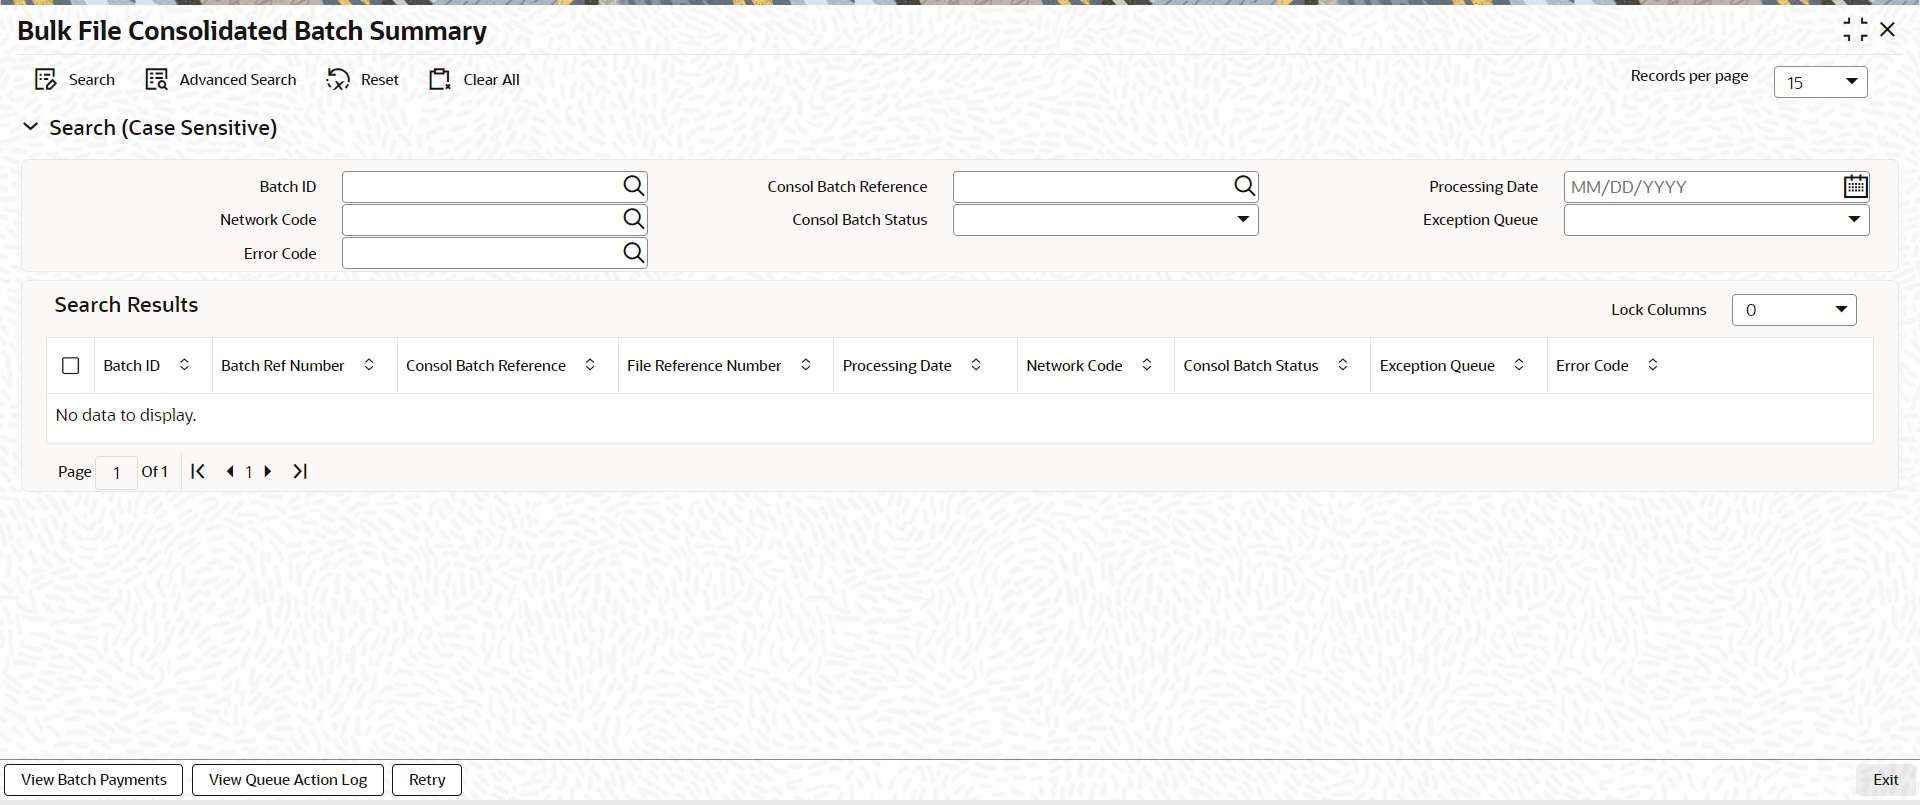Viewport: 1920px width, 805px height.
Task: Sort by Batch ID column
Action: pos(184,365)
